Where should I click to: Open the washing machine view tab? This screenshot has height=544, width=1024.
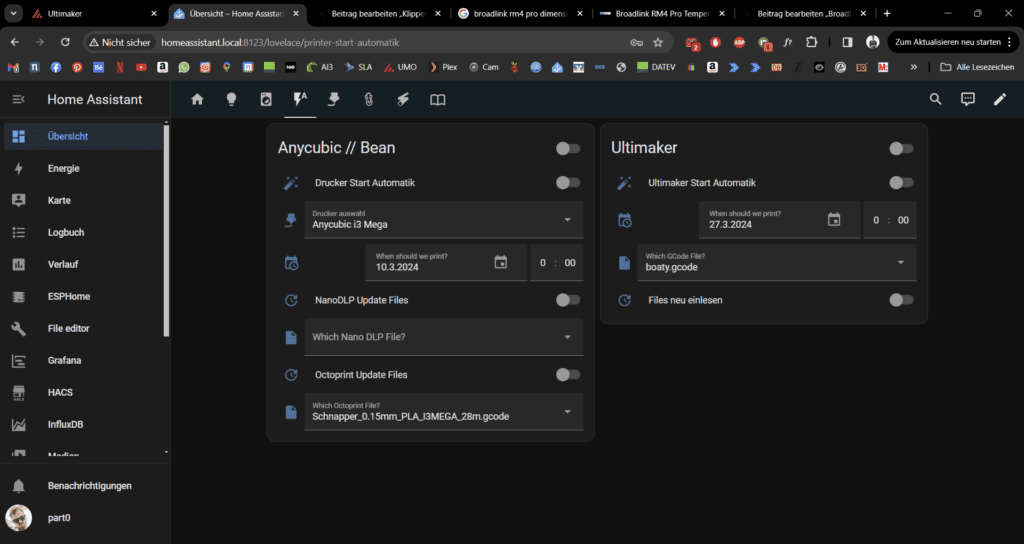click(x=266, y=99)
